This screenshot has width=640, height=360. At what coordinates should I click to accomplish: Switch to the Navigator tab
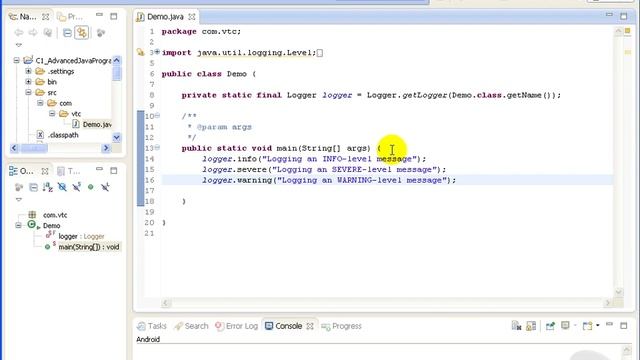click(23, 17)
